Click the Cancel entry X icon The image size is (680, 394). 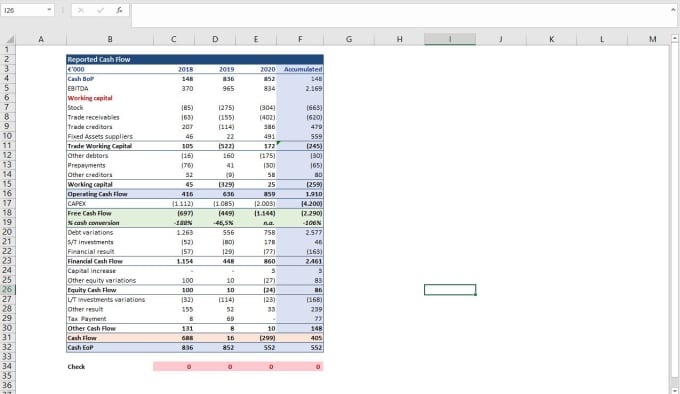coord(81,10)
